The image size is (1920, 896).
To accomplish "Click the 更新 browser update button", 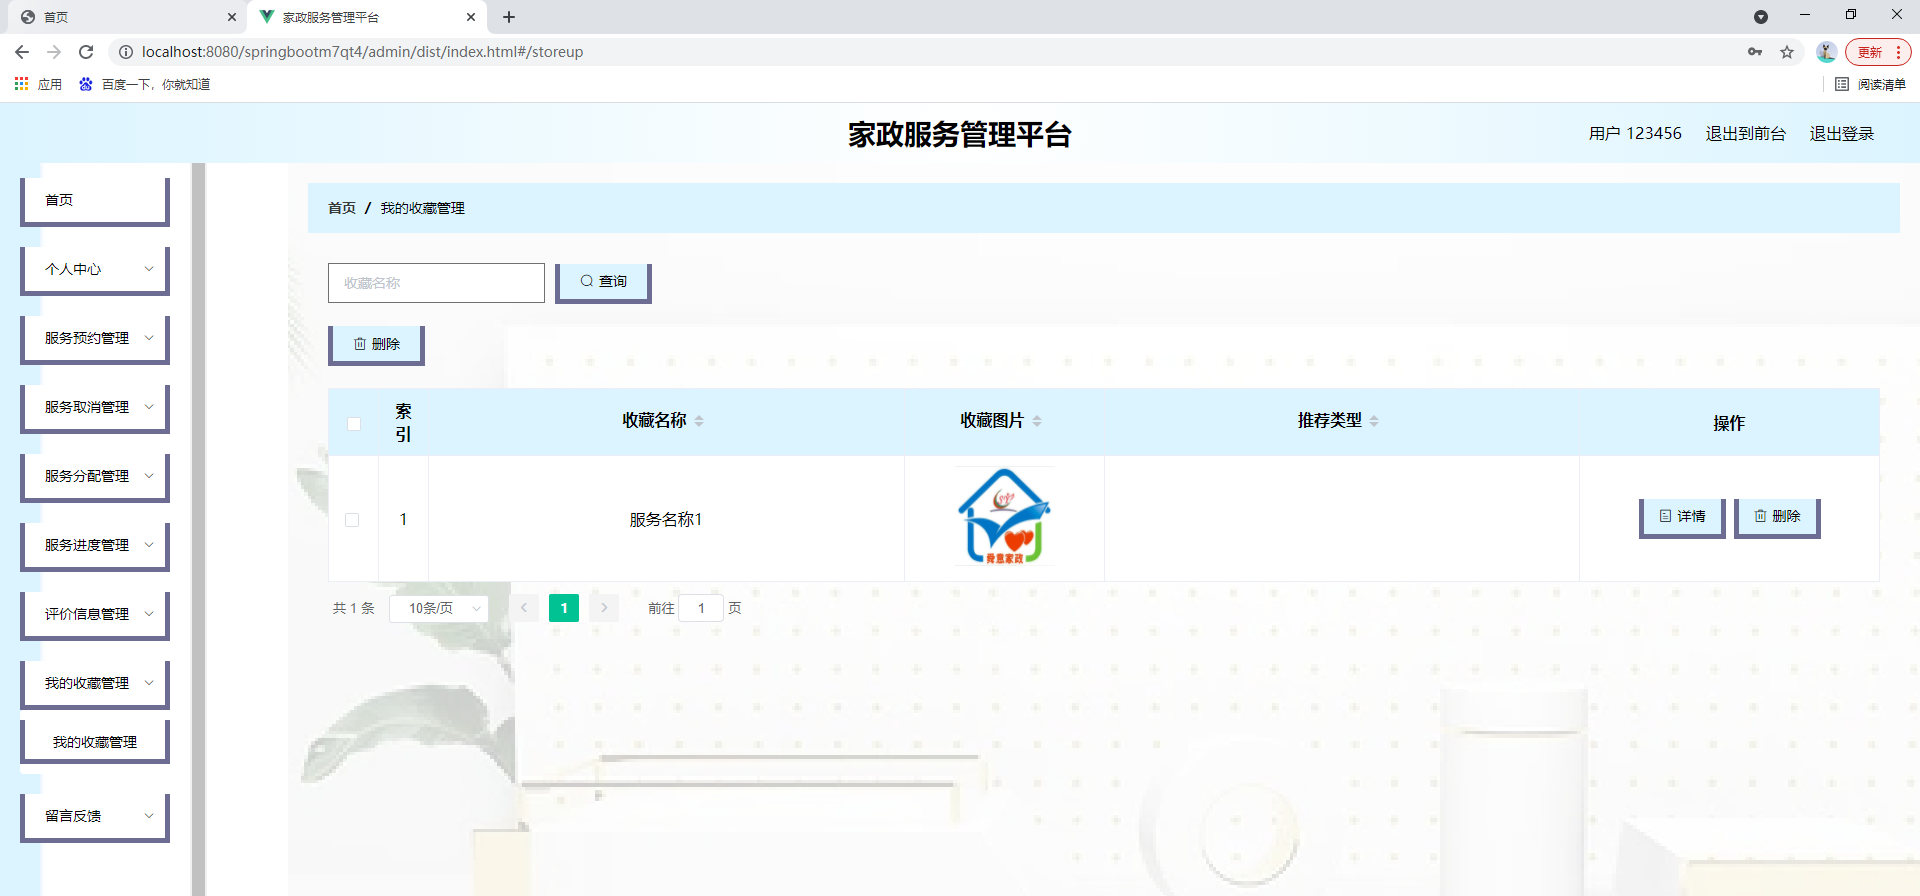I will pyautogui.click(x=1878, y=52).
